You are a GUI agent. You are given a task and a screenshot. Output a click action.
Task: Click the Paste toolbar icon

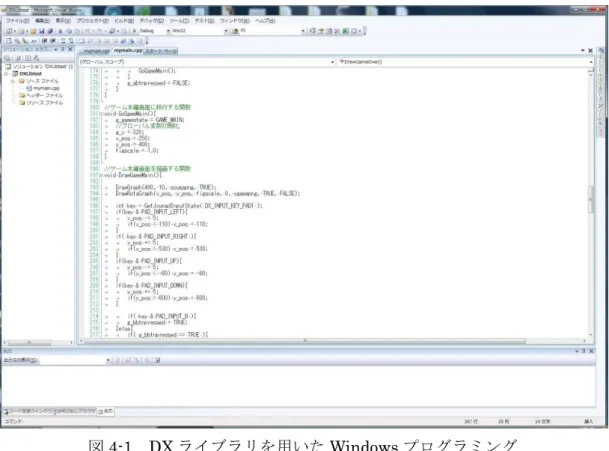[x=77, y=31]
